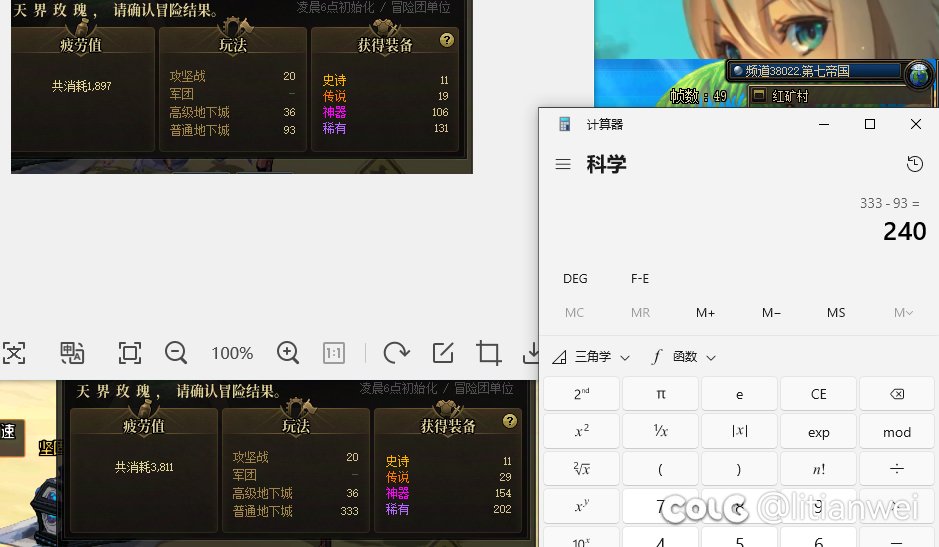Expand the 函数 functions dropdown
Screen dimensions: 939x547
point(684,357)
